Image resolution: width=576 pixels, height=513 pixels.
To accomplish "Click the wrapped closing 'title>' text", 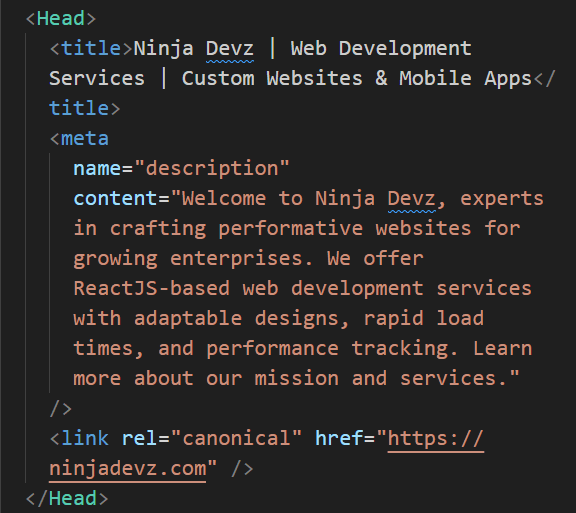I will point(84,108).
